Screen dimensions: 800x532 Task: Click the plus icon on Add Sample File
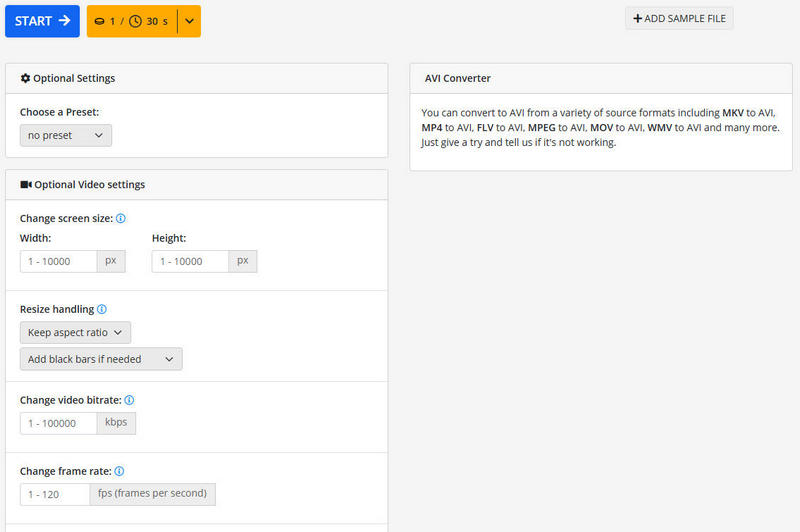point(638,18)
